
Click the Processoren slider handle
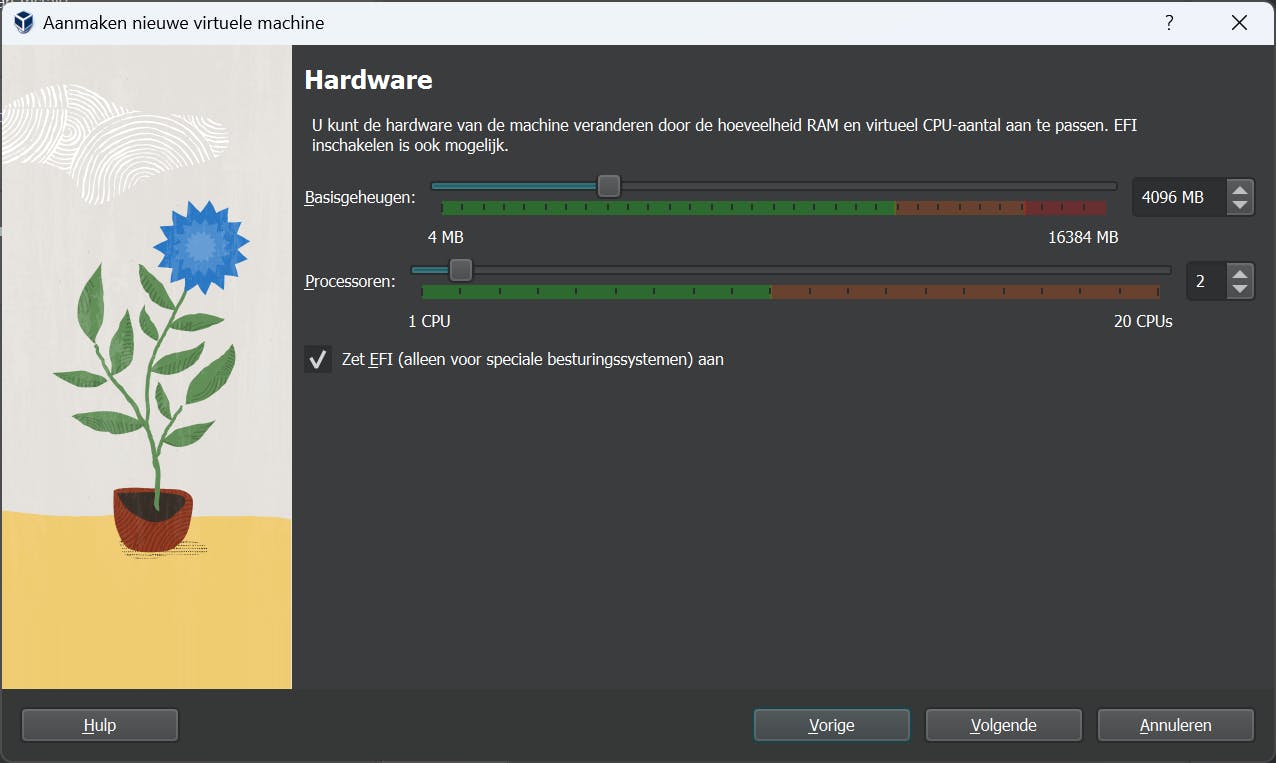point(460,270)
